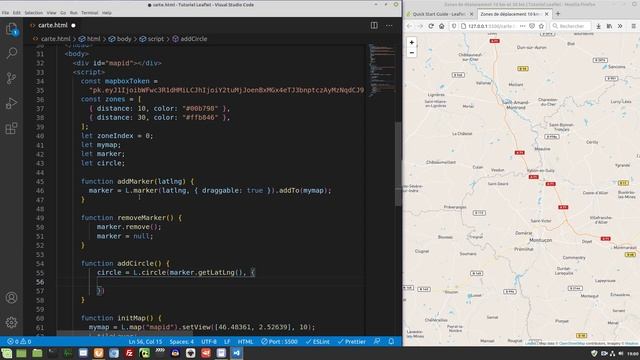
Task: Zoom in on the Leaflet map
Action: (411, 42)
